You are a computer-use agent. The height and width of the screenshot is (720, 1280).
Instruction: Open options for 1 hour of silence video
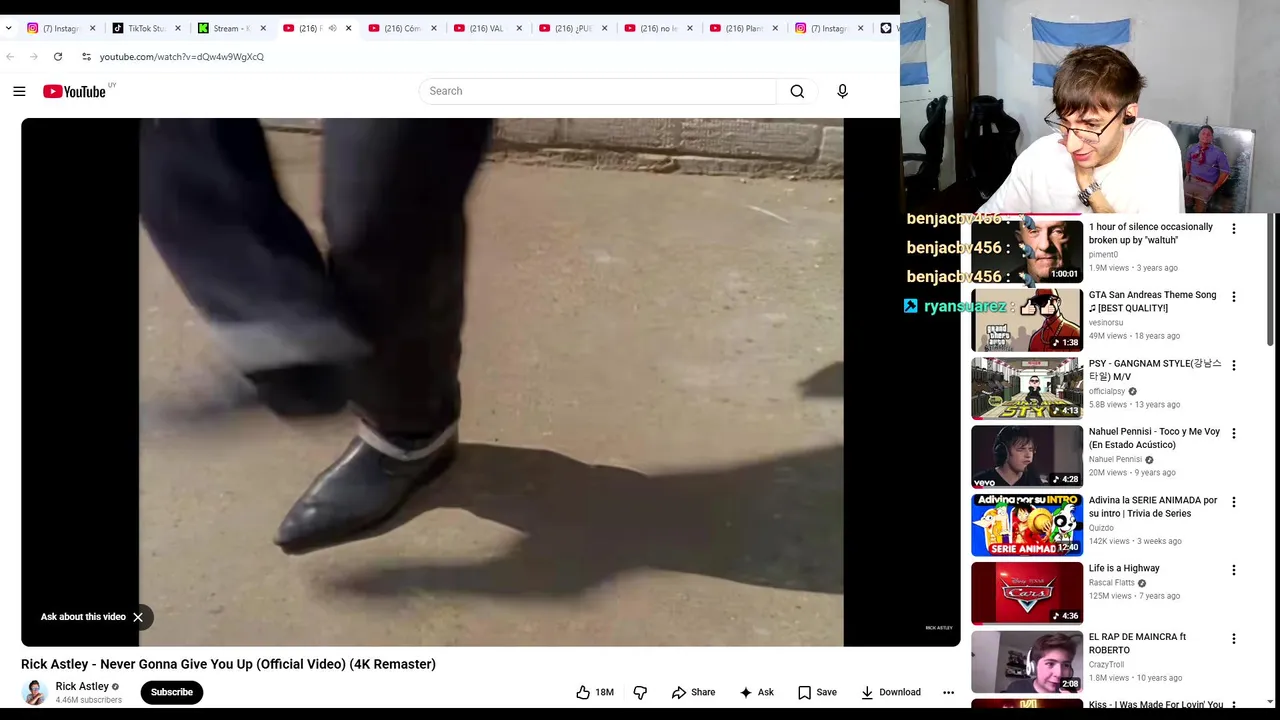pyautogui.click(x=1233, y=229)
